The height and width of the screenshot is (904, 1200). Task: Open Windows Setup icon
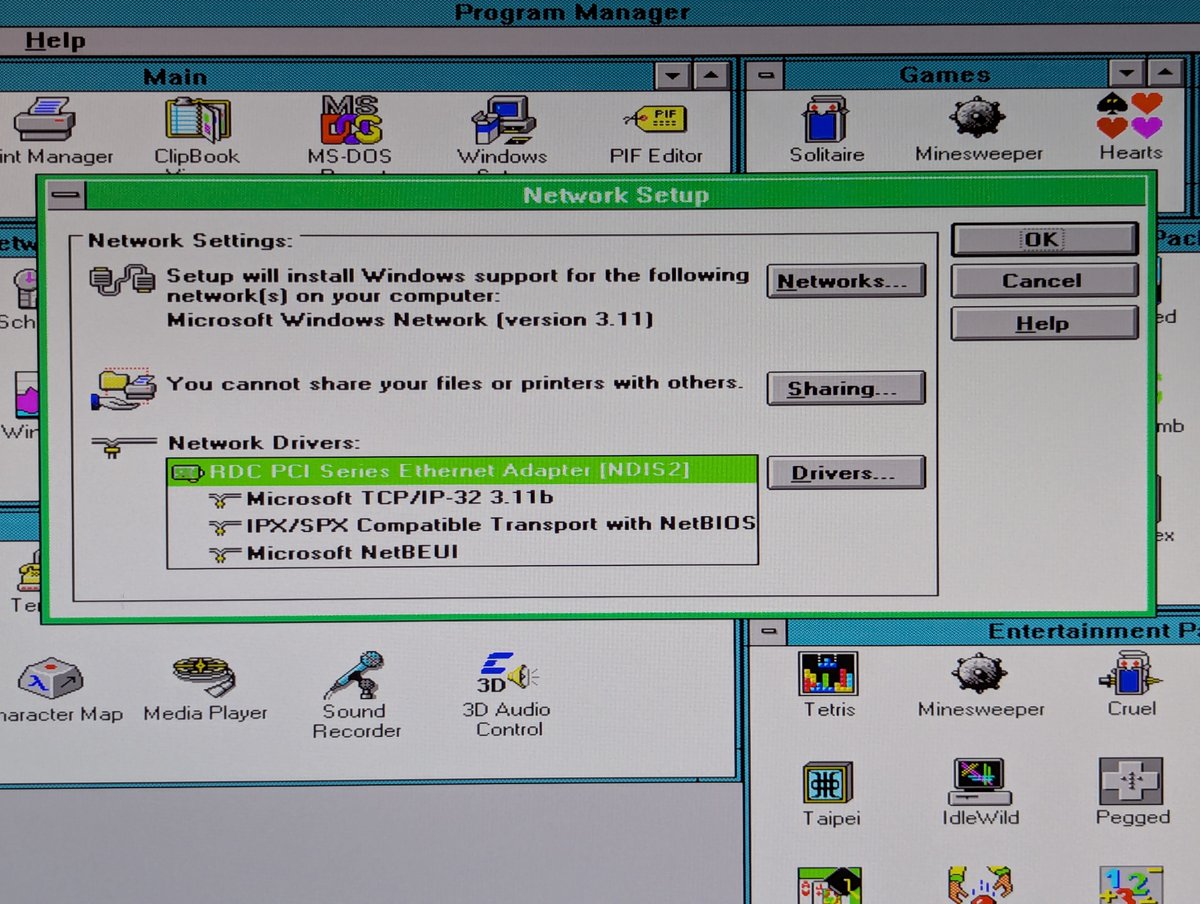click(x=501, y=122)
